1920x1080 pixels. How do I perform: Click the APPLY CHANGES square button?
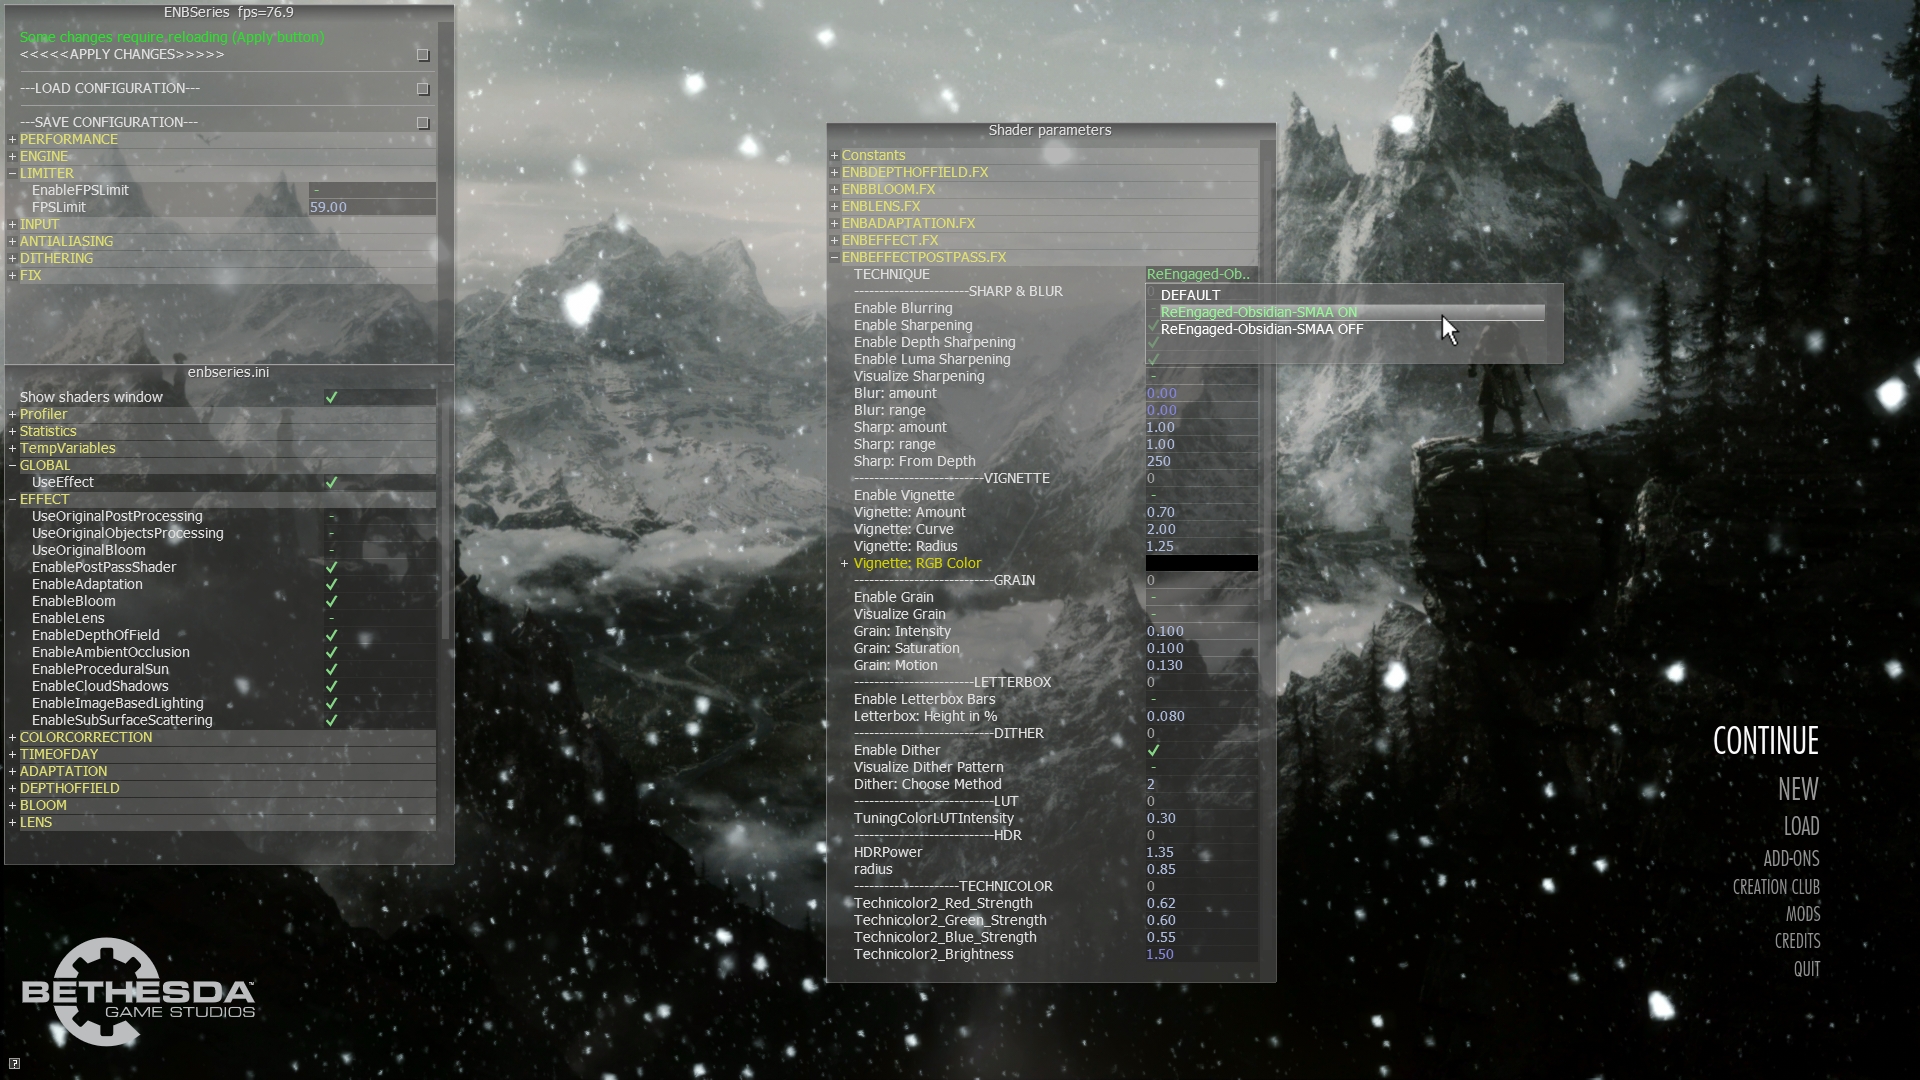(423, 55)
